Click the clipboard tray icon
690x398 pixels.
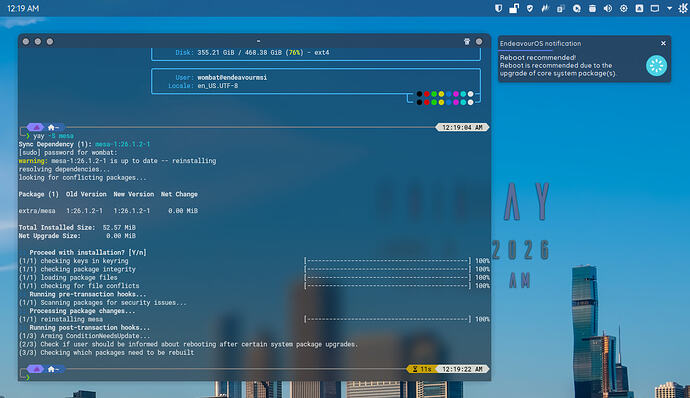(x=561, y=8)
